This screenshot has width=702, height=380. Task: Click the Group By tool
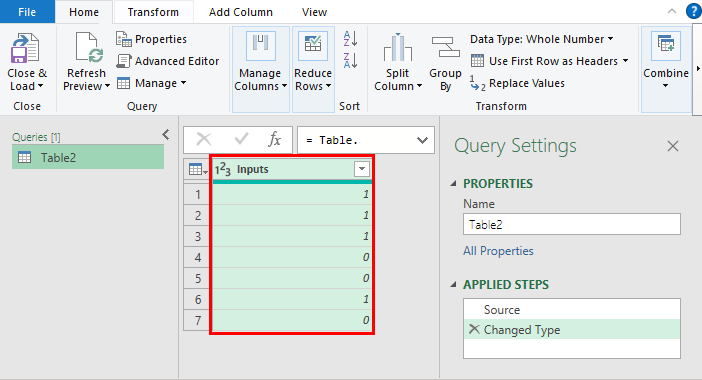[445, 63]
